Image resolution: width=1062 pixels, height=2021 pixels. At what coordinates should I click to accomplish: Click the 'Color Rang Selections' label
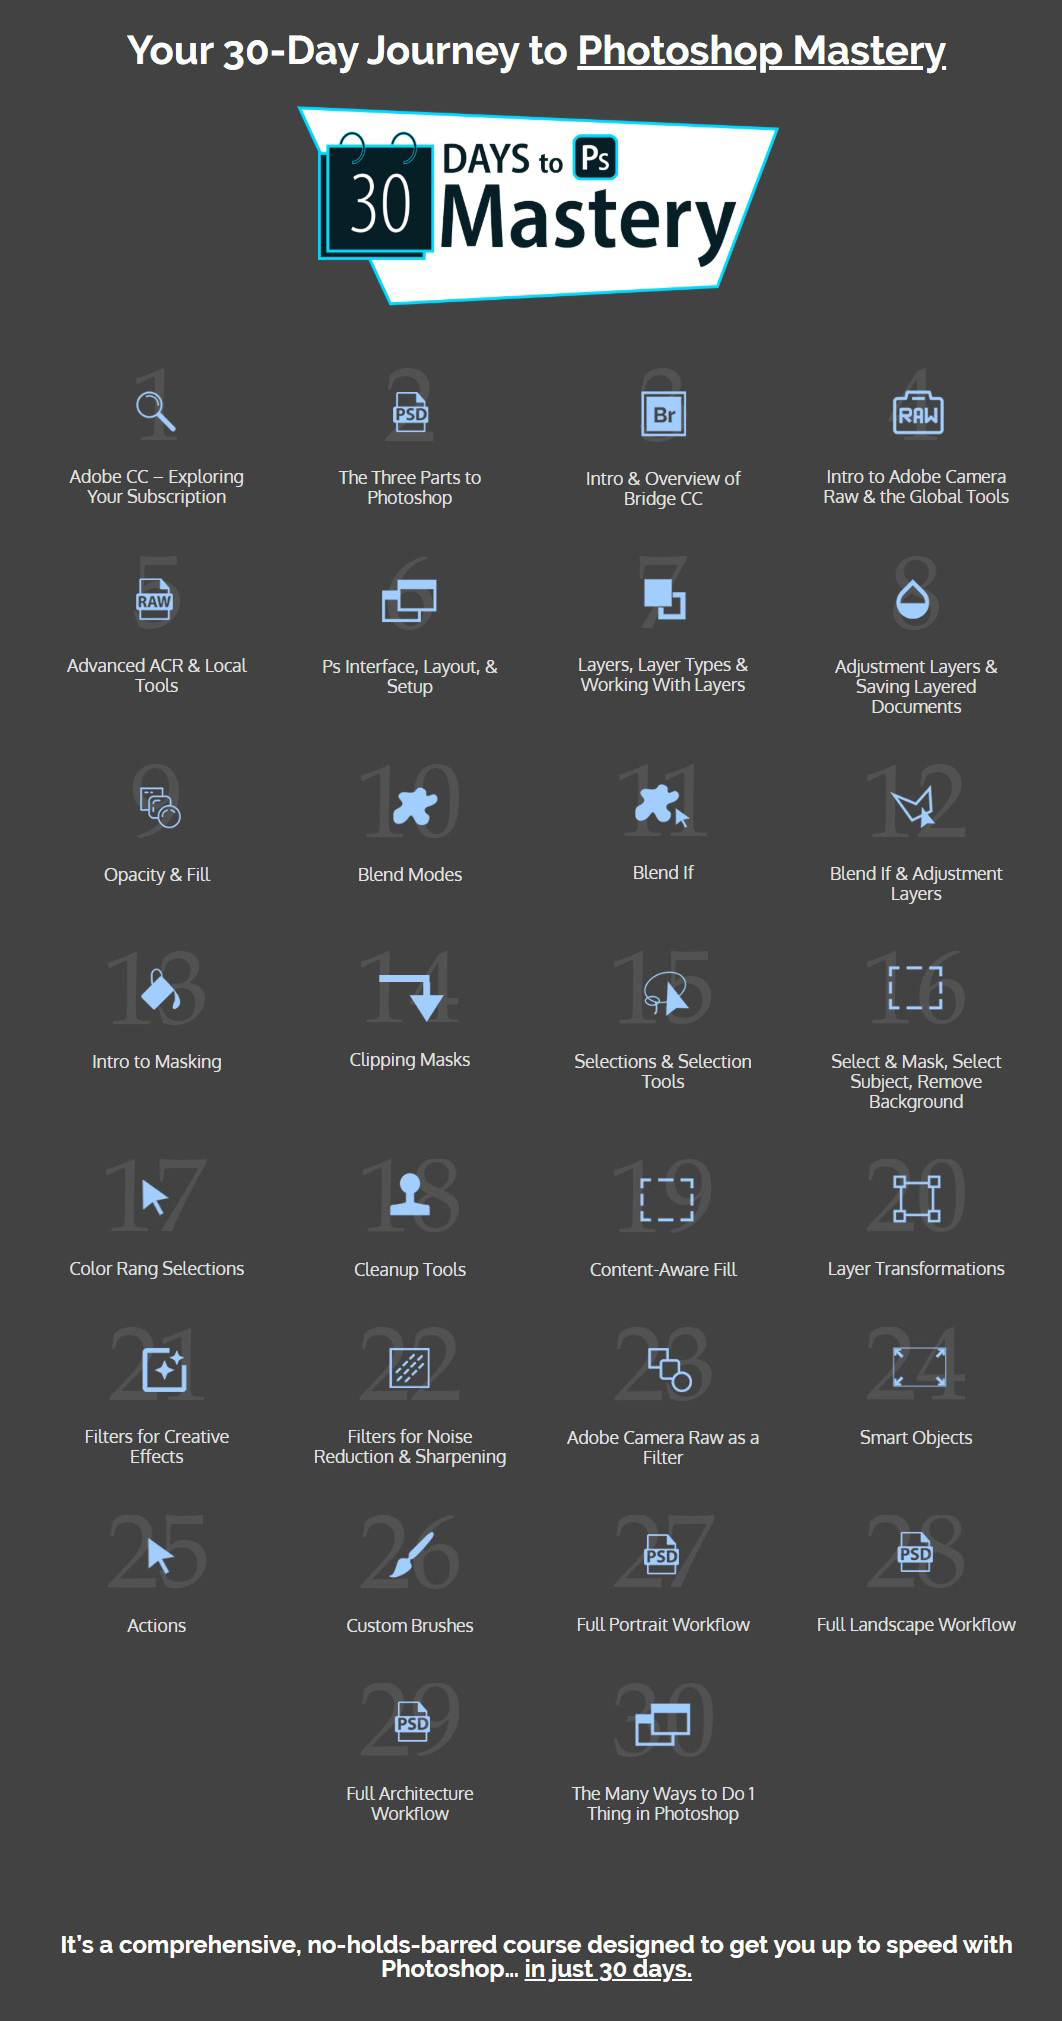157,1269
